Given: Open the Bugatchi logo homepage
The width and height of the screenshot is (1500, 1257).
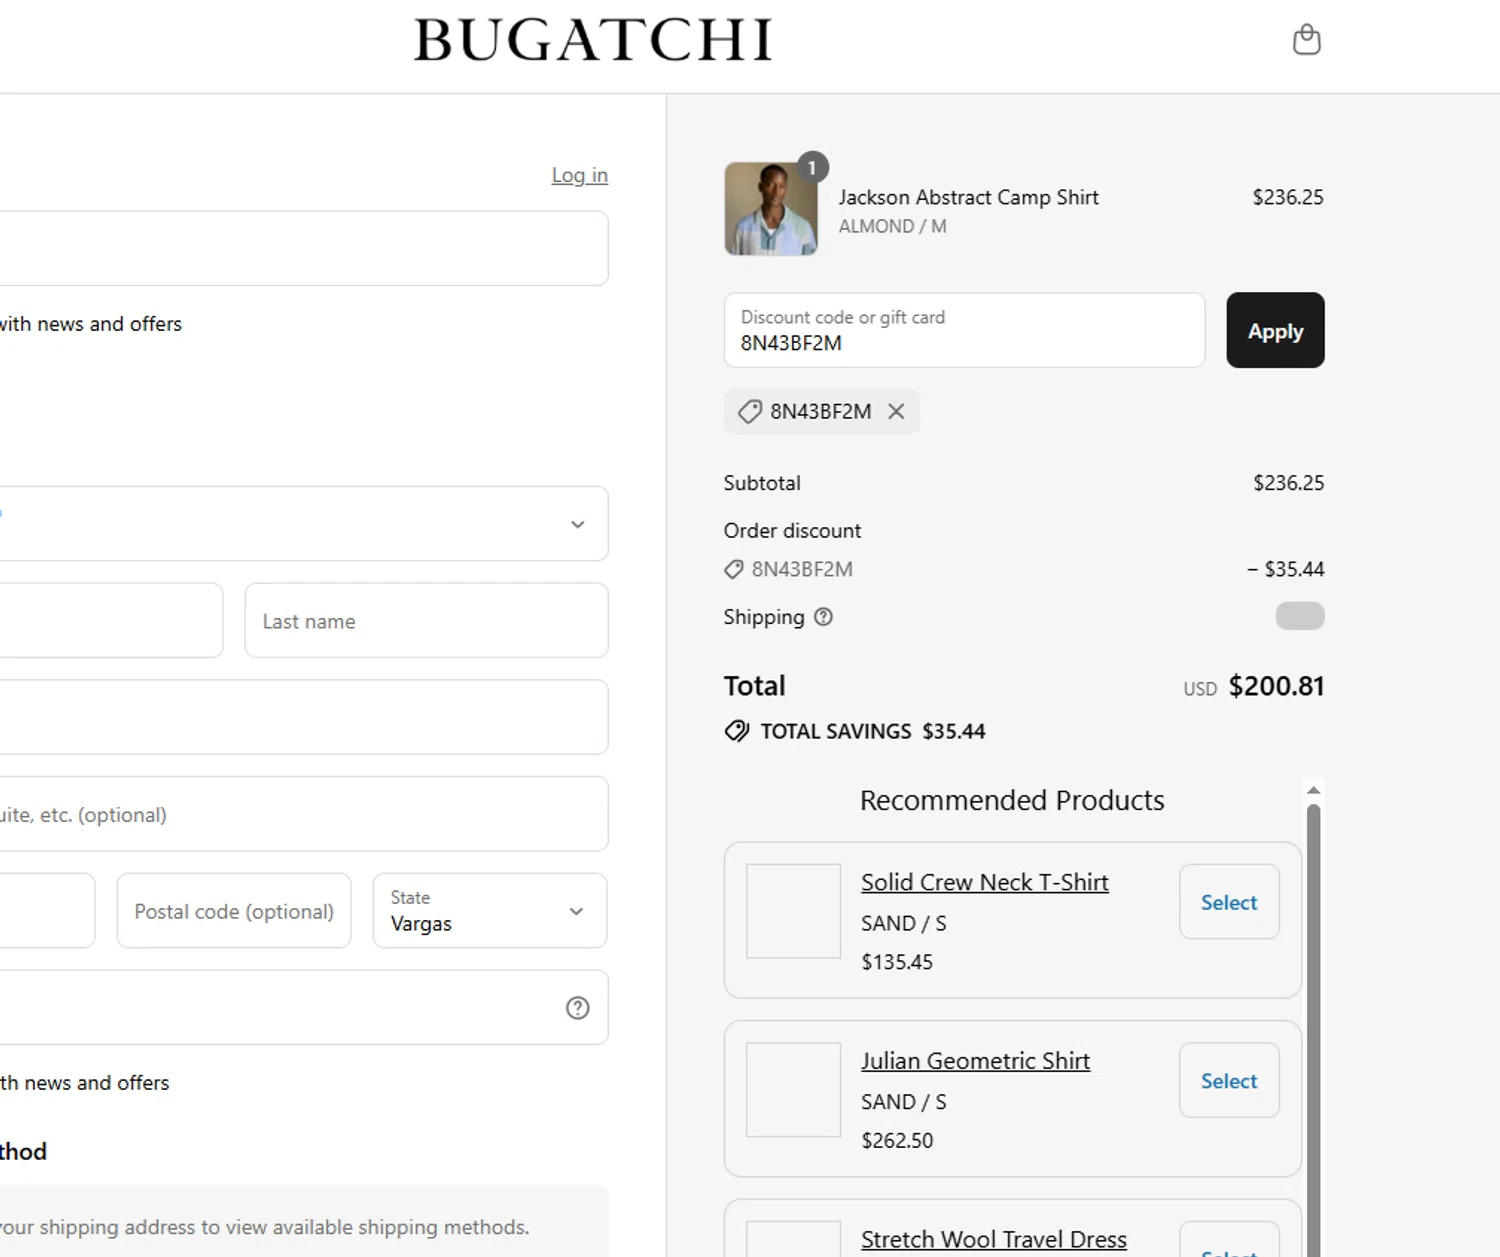Looking at the screenshot, I should coord(593,40).
